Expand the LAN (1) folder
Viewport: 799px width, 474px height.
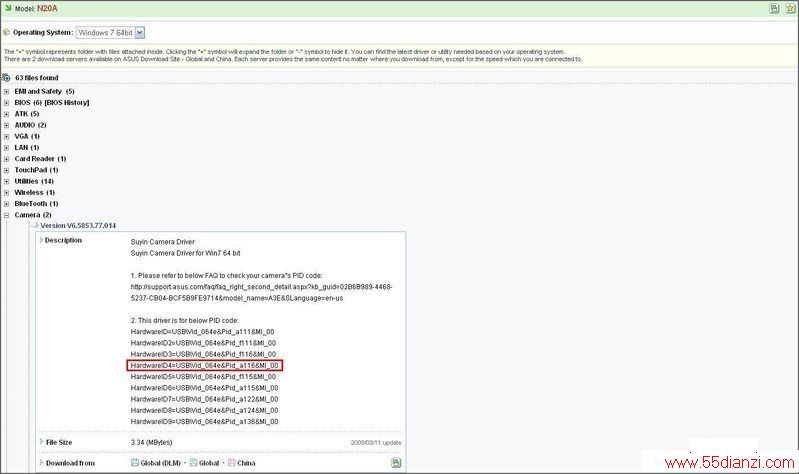tap(7, 148)
